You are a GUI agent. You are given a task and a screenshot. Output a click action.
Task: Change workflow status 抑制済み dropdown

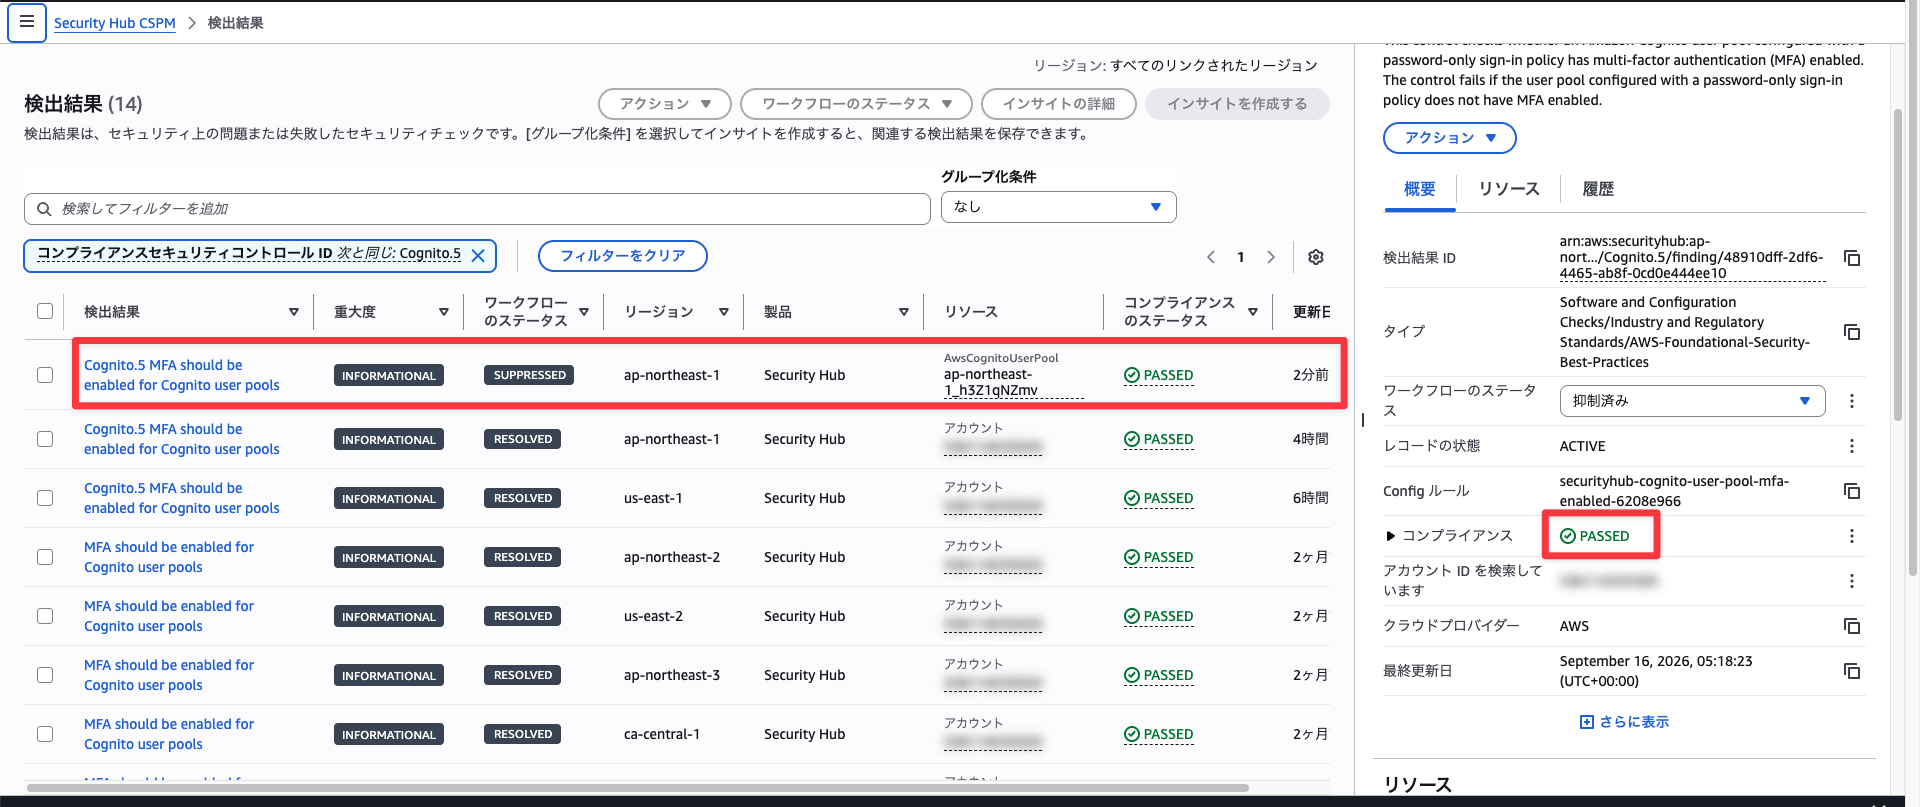point(1692,401)
